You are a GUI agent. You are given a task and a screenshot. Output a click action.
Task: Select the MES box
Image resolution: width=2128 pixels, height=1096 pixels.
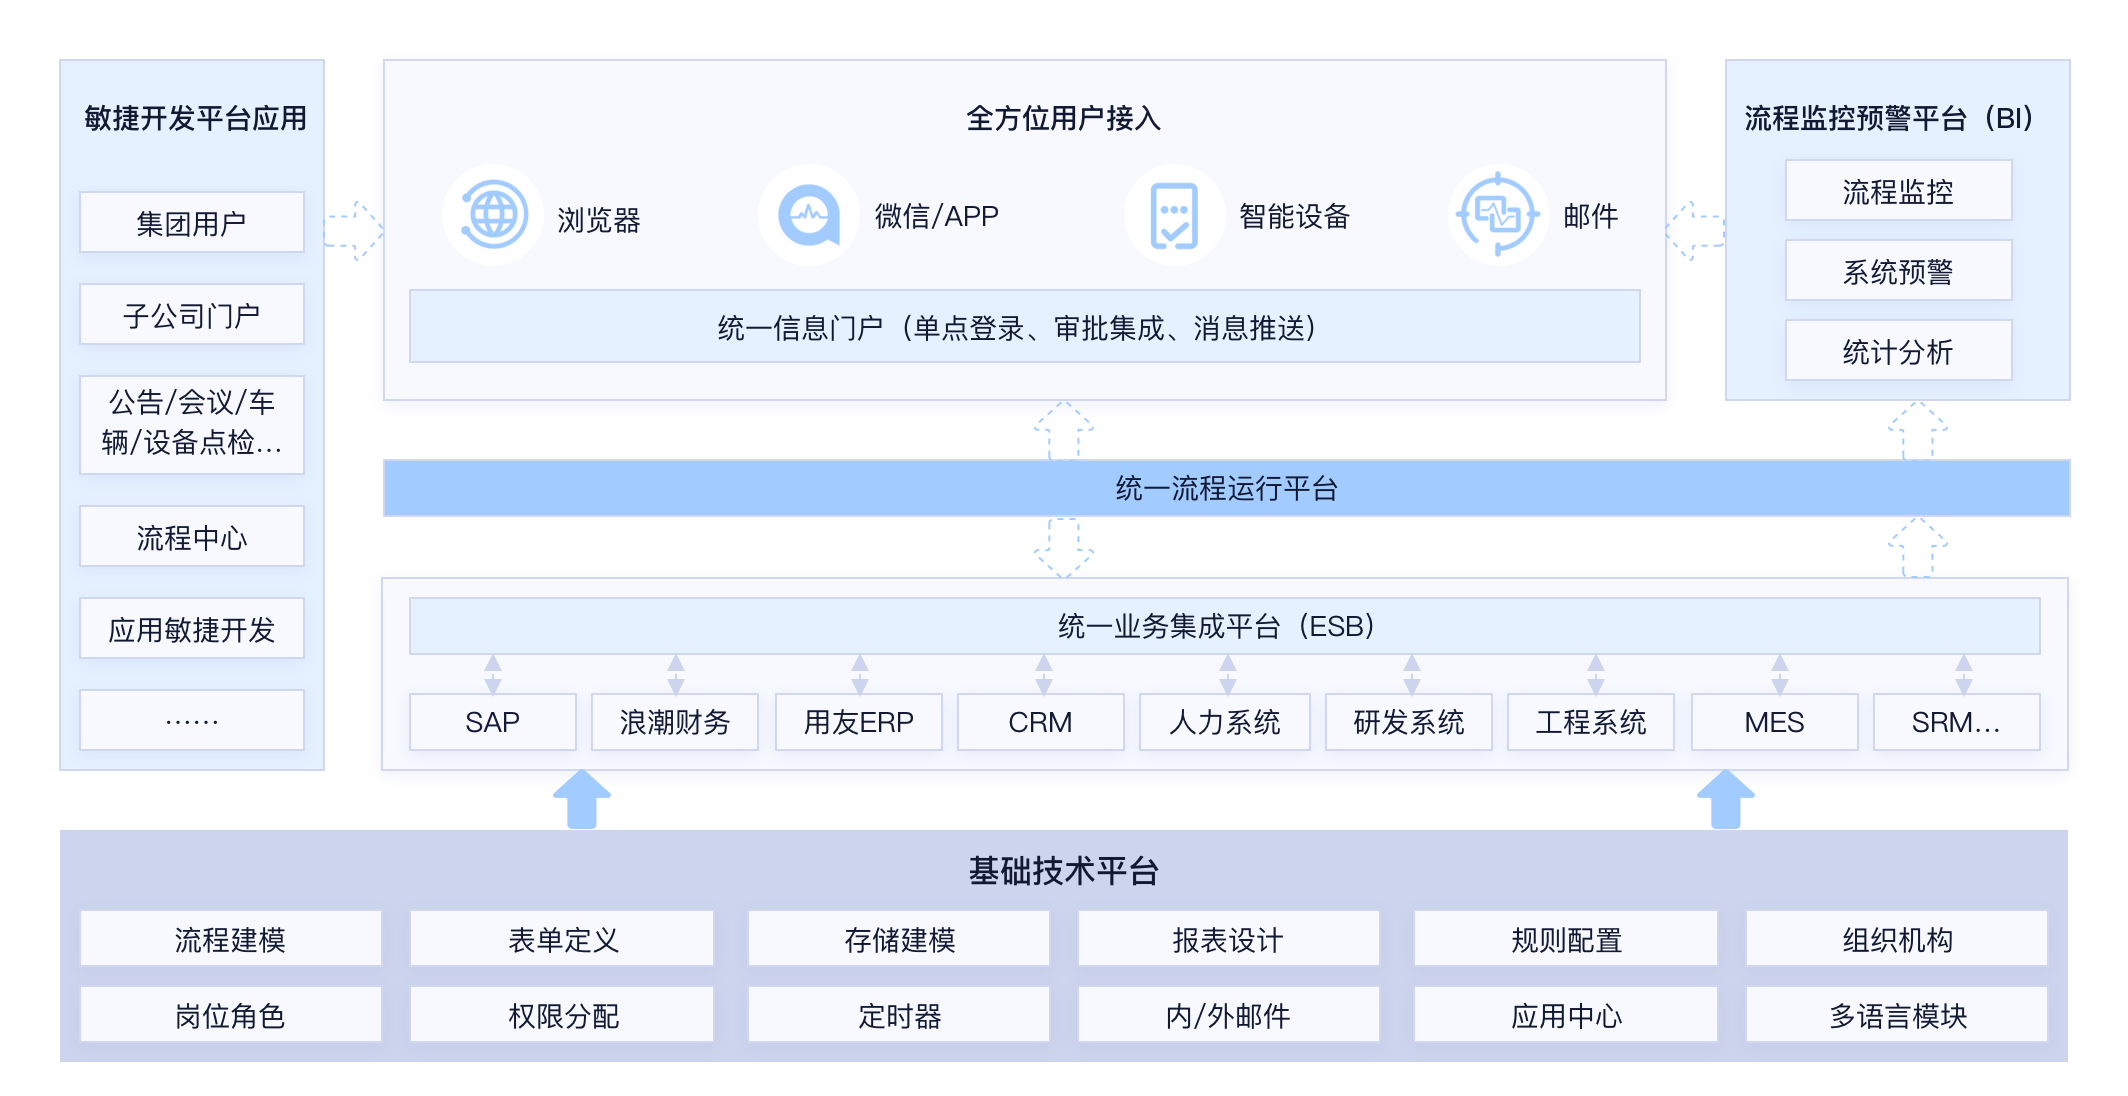1775,722
